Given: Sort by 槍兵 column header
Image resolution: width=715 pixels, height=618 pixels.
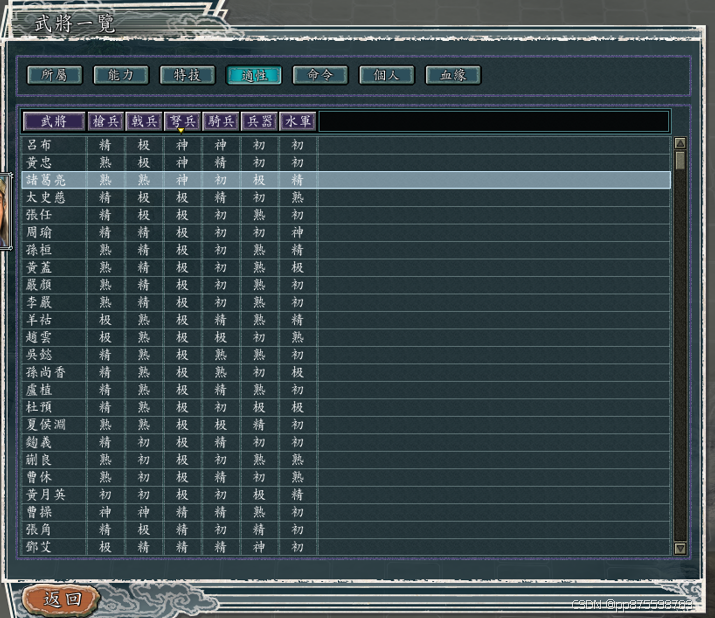Looking at the screenshot, I should pyautogui.click(x=106, y=121).
